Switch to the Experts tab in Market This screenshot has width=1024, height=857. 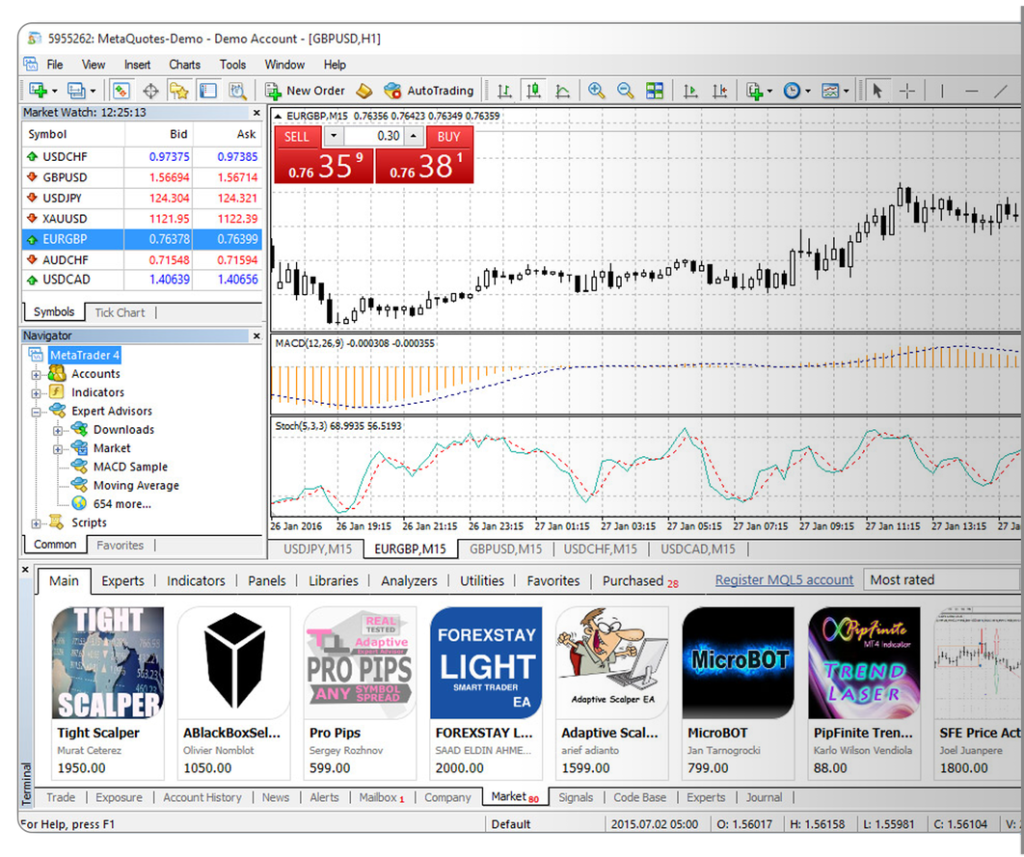coord(123,581)
